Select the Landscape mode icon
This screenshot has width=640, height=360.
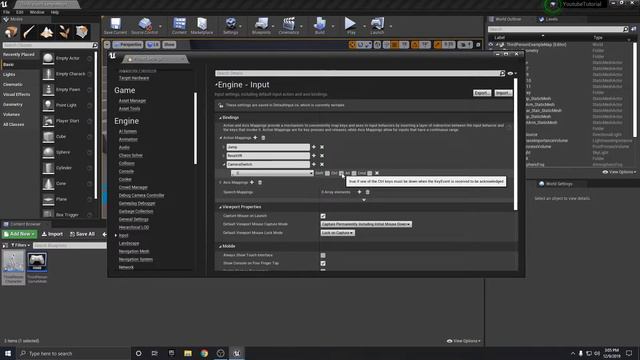47,32
